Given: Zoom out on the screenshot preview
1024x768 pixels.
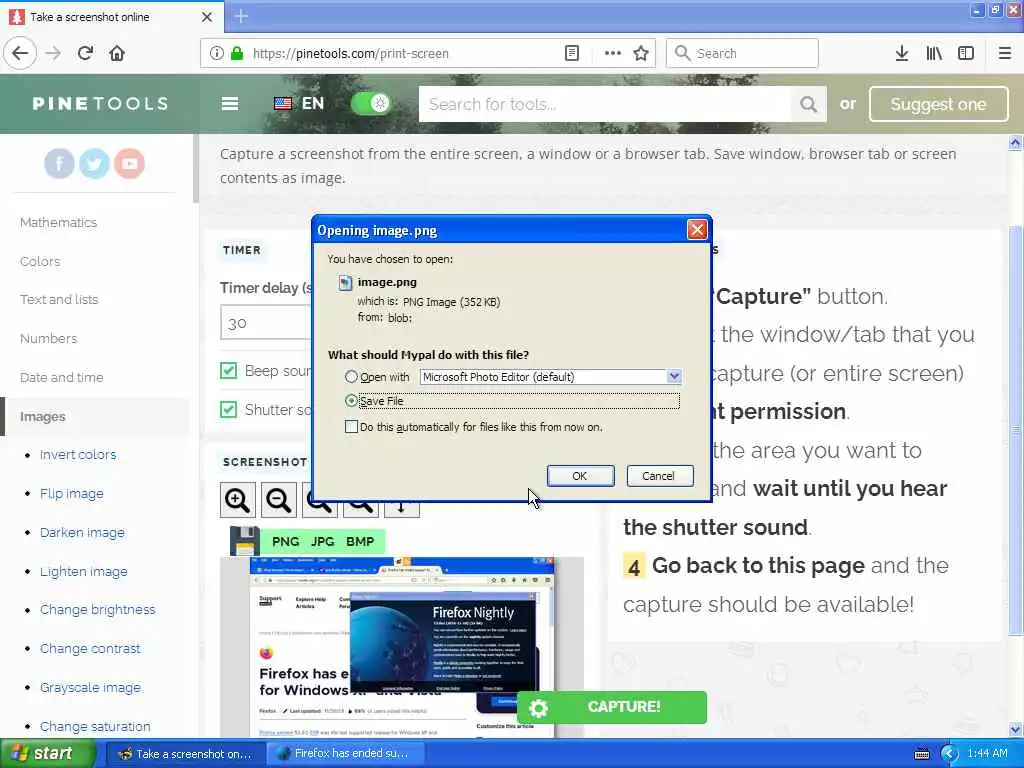Looking at the screenshot, I should (x=278, y=500).
